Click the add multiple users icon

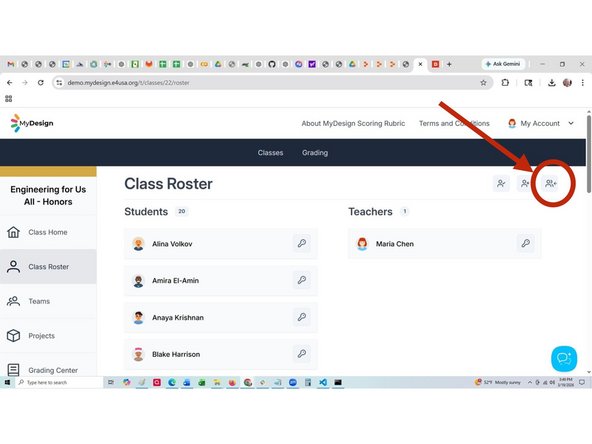point(551,183)
